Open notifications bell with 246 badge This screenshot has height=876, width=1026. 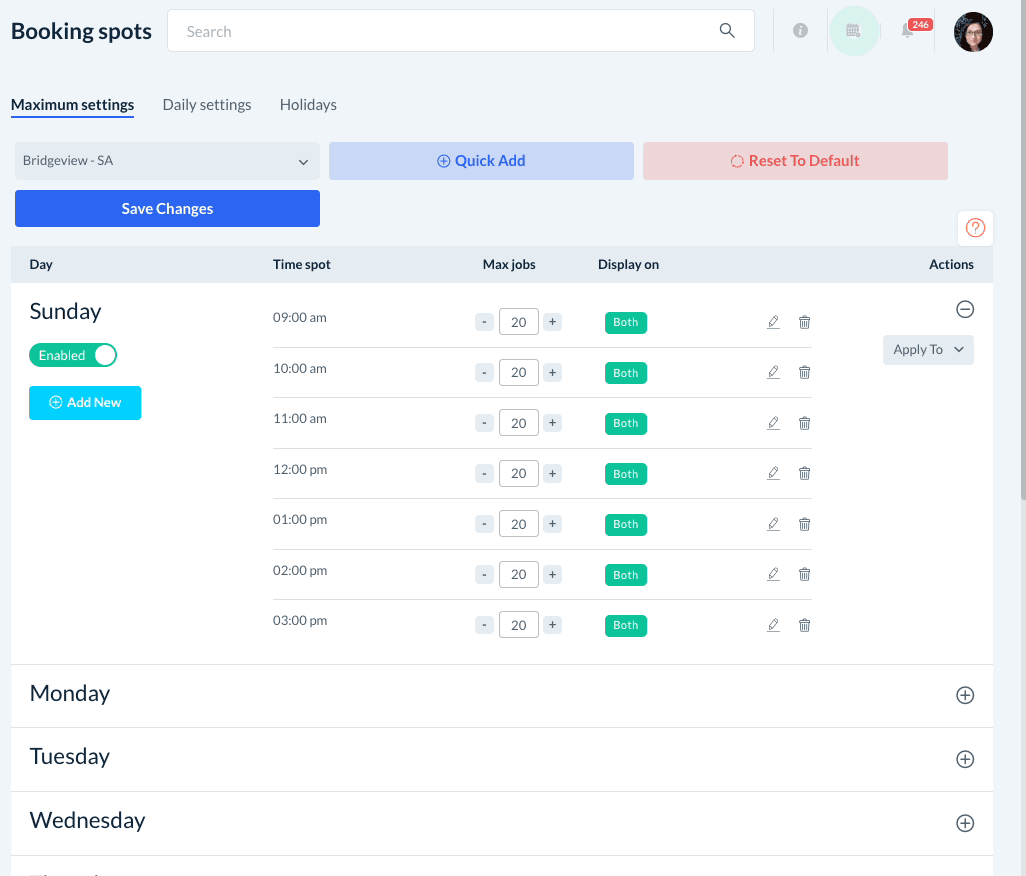coord(908,31)
